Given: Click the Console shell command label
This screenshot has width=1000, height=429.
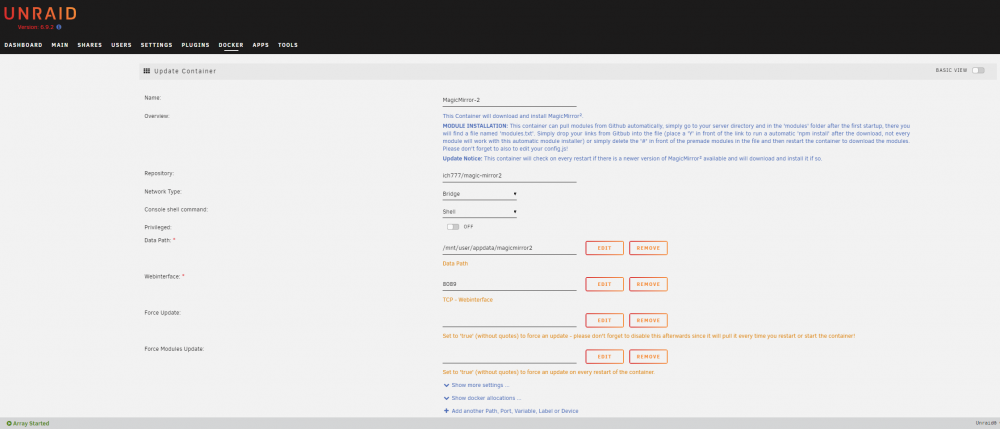Looking at the screenshot, I should [x=176, y=209].
